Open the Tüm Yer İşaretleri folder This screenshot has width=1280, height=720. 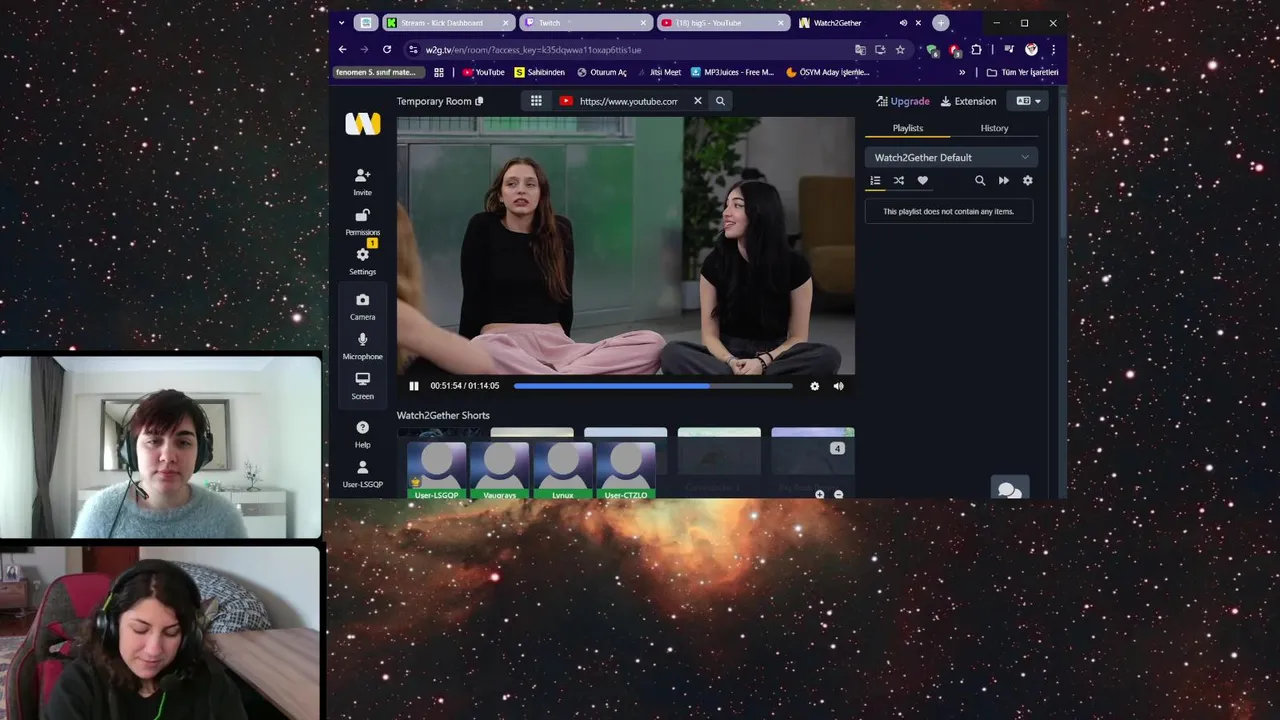pos(1022,72)
